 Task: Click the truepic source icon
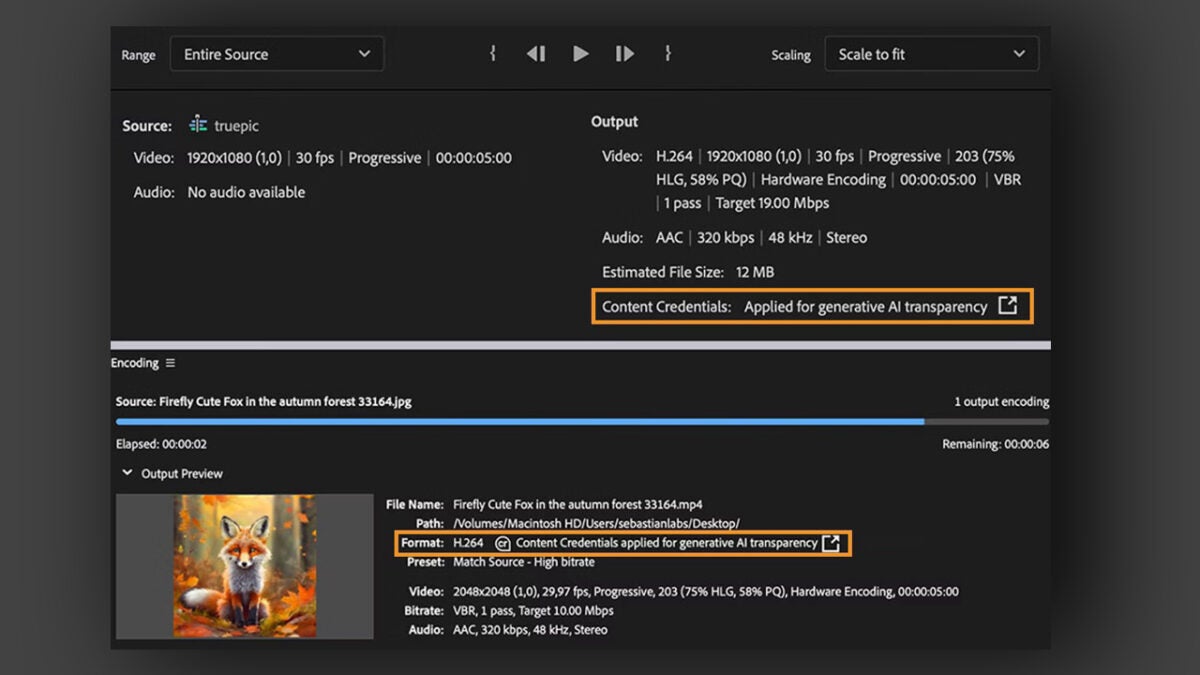point(198,125)
